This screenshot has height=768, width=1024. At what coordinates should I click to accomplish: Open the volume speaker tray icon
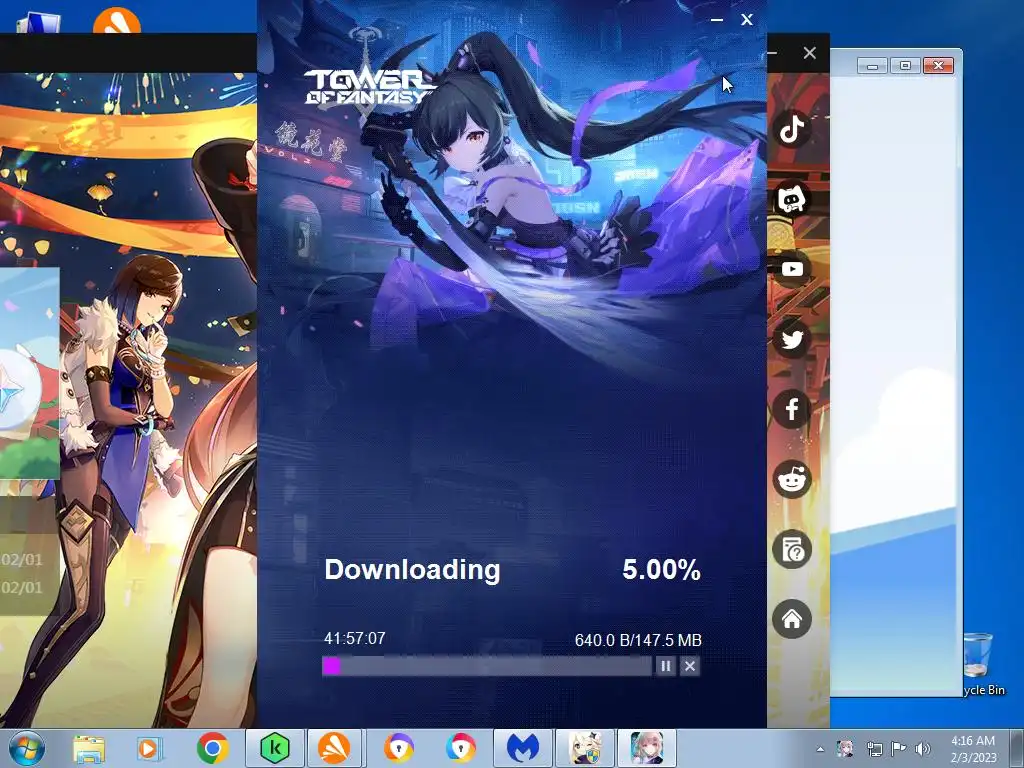923,749
